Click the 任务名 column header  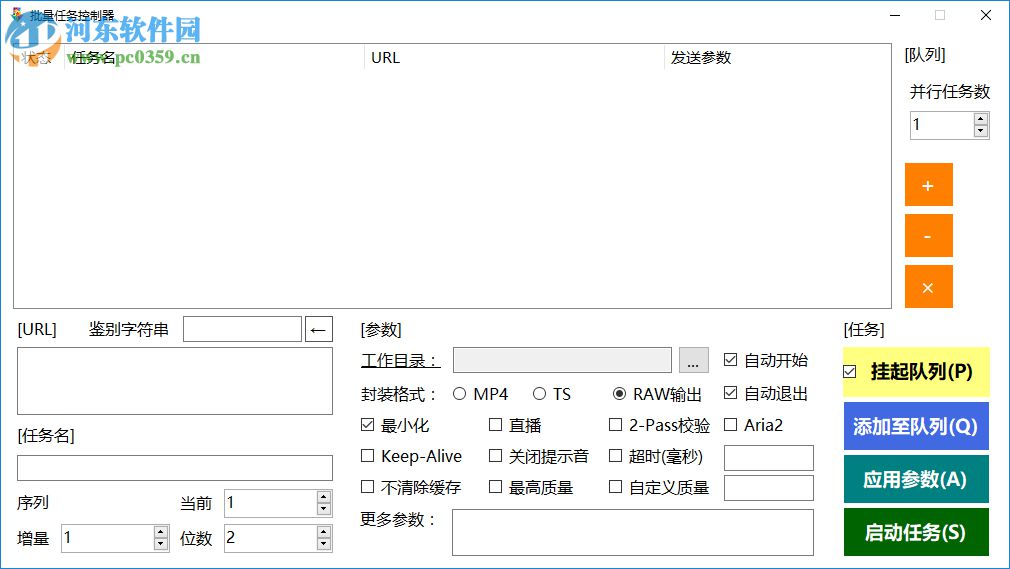click(x=214, y=57)
